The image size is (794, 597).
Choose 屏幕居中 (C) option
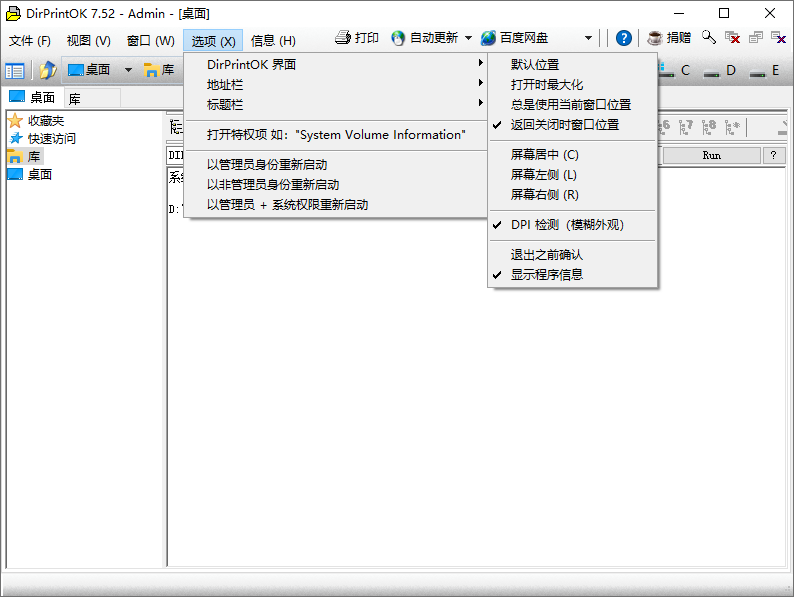coord(573,154)
